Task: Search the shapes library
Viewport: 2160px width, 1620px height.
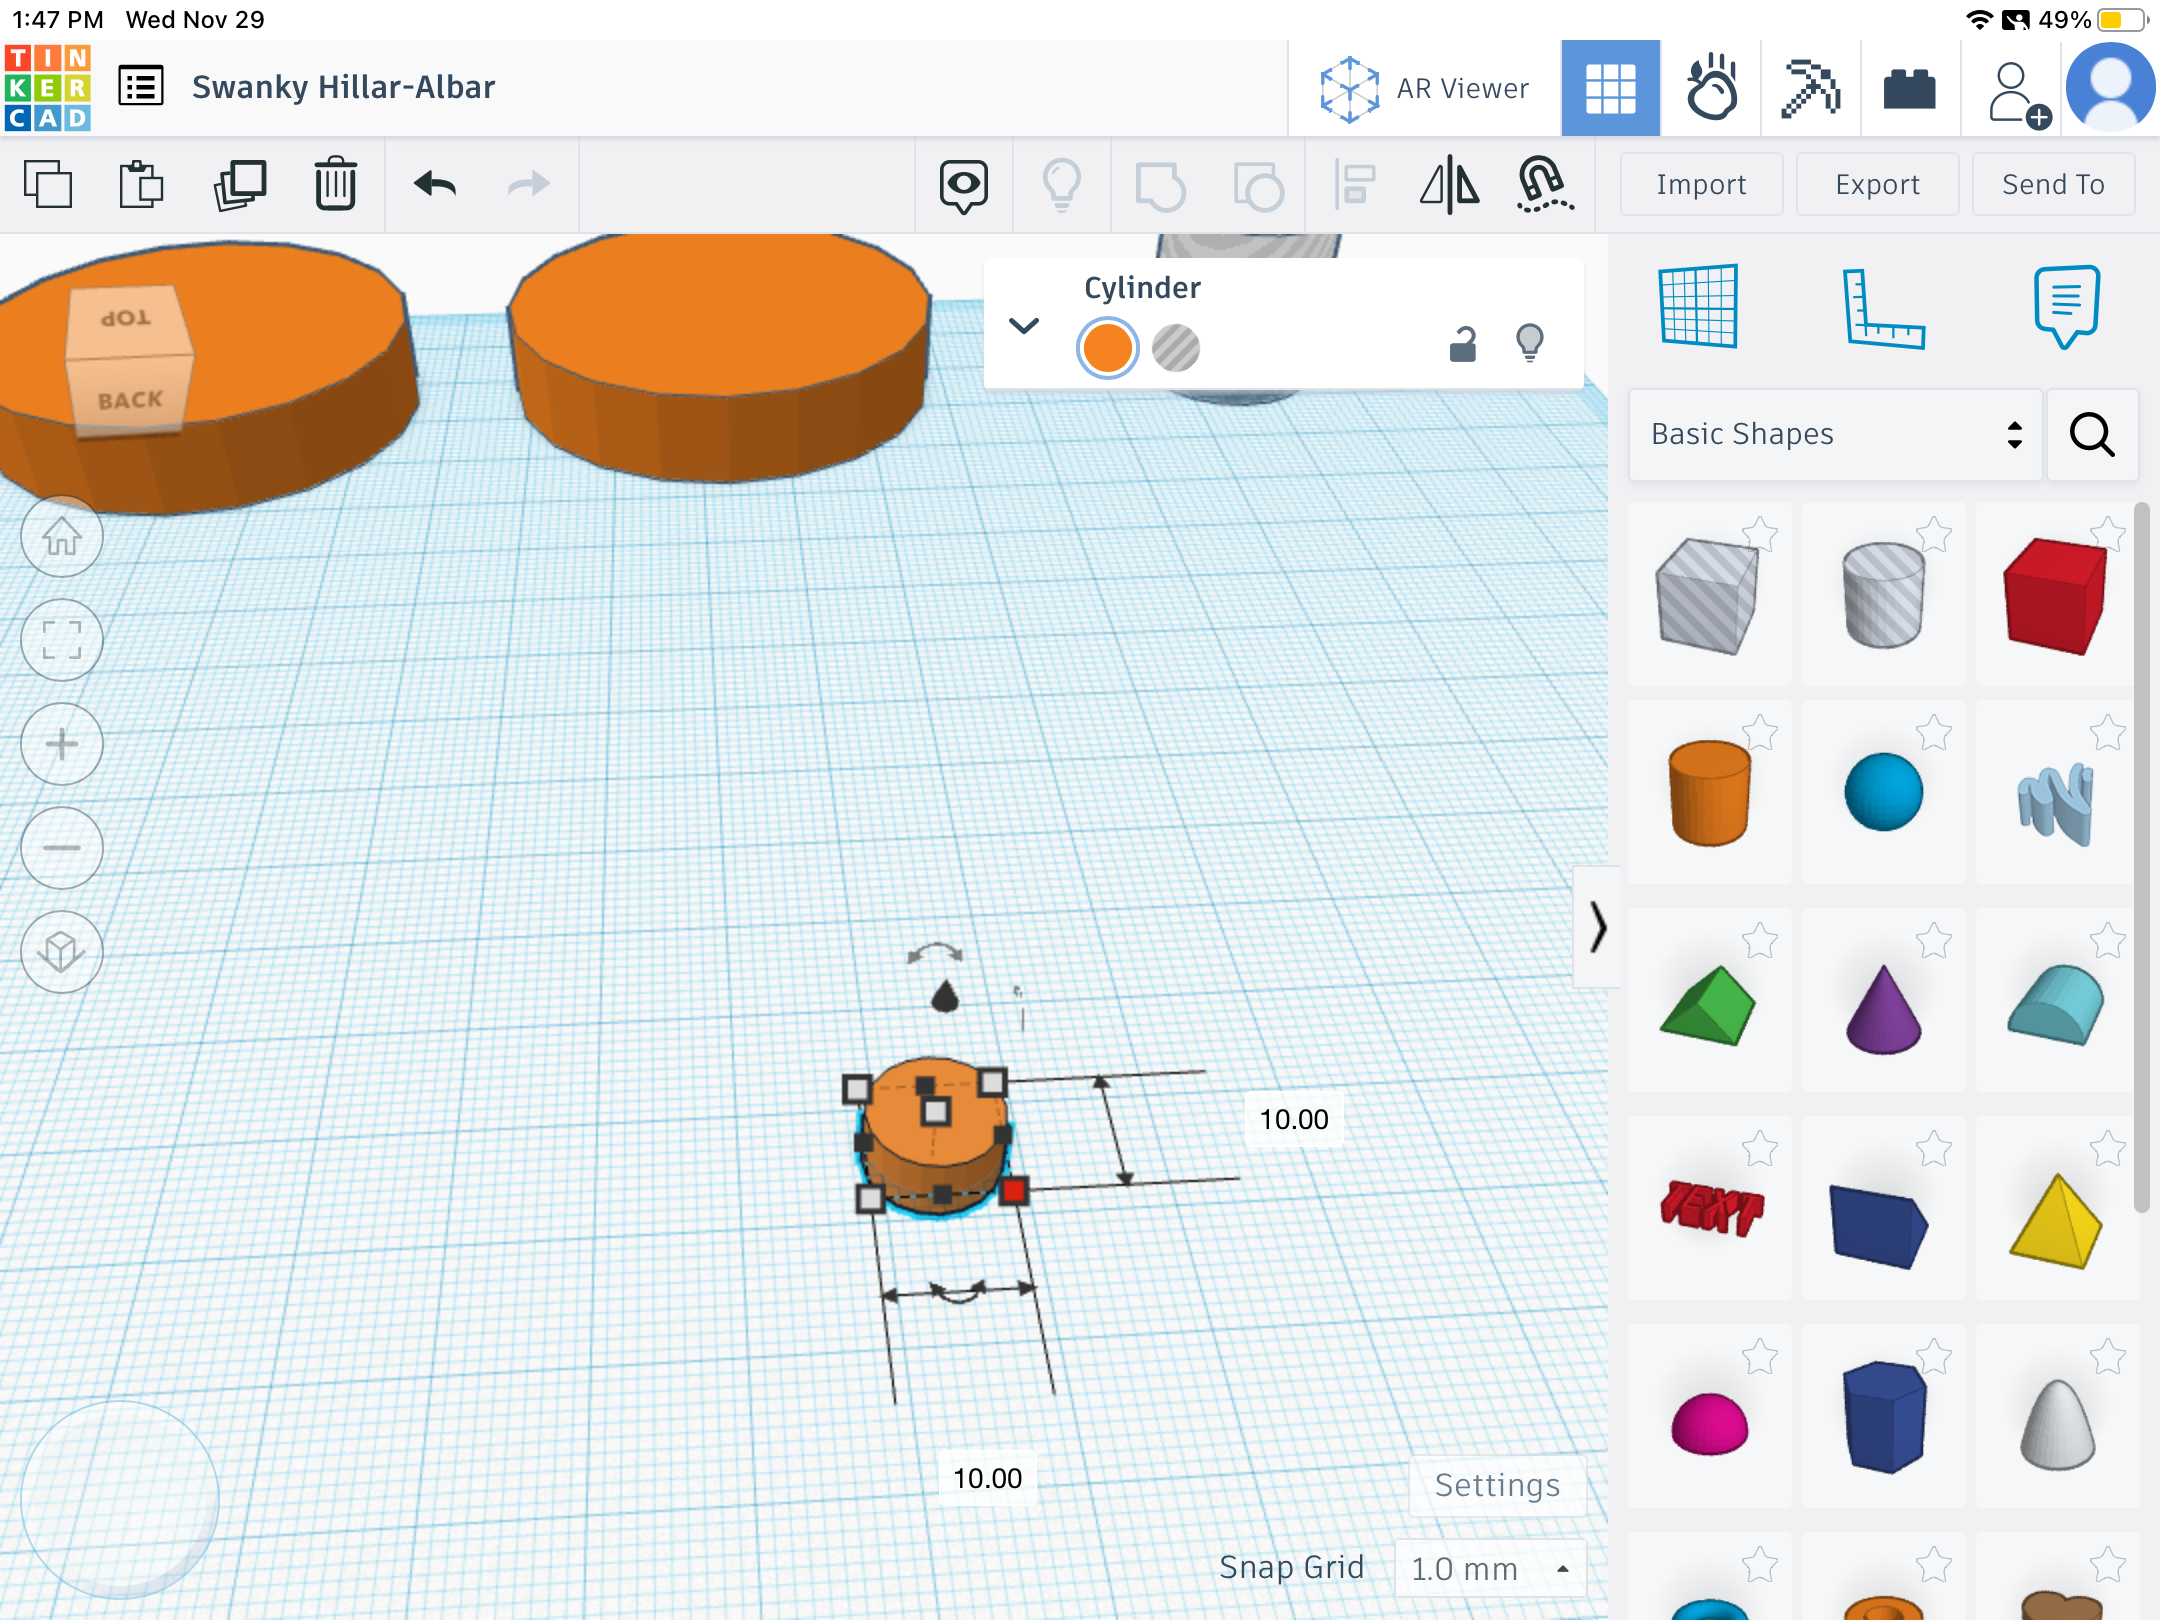Action: [x=2092, y=434]
